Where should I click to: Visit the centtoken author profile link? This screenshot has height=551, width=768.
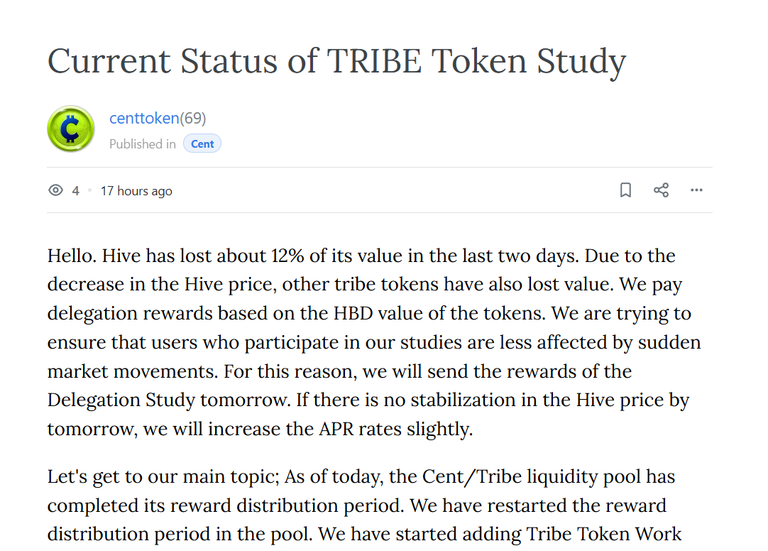coord(144,118)
